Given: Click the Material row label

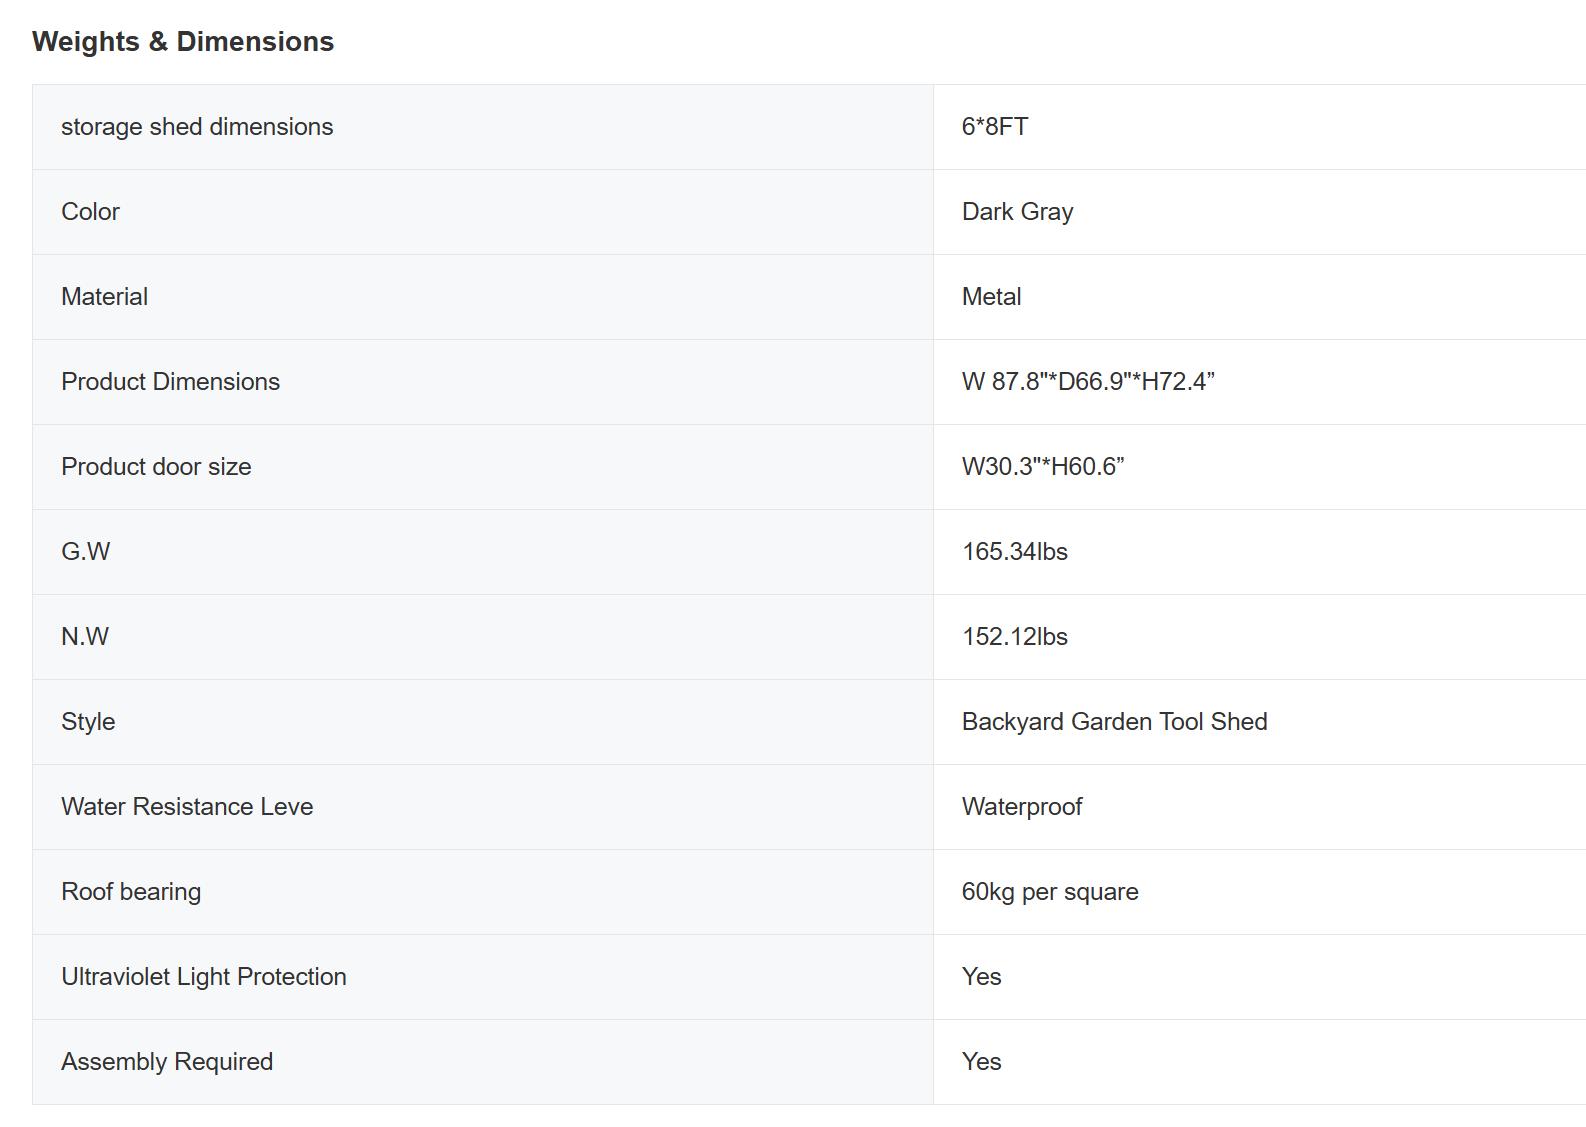Looking at the screenshot, I should 104,297.
